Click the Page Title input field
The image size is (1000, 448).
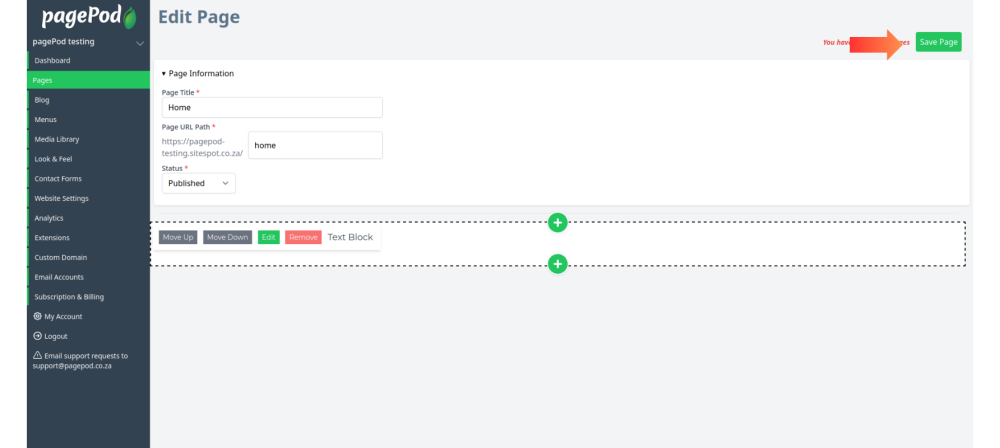tap(272, 107)
